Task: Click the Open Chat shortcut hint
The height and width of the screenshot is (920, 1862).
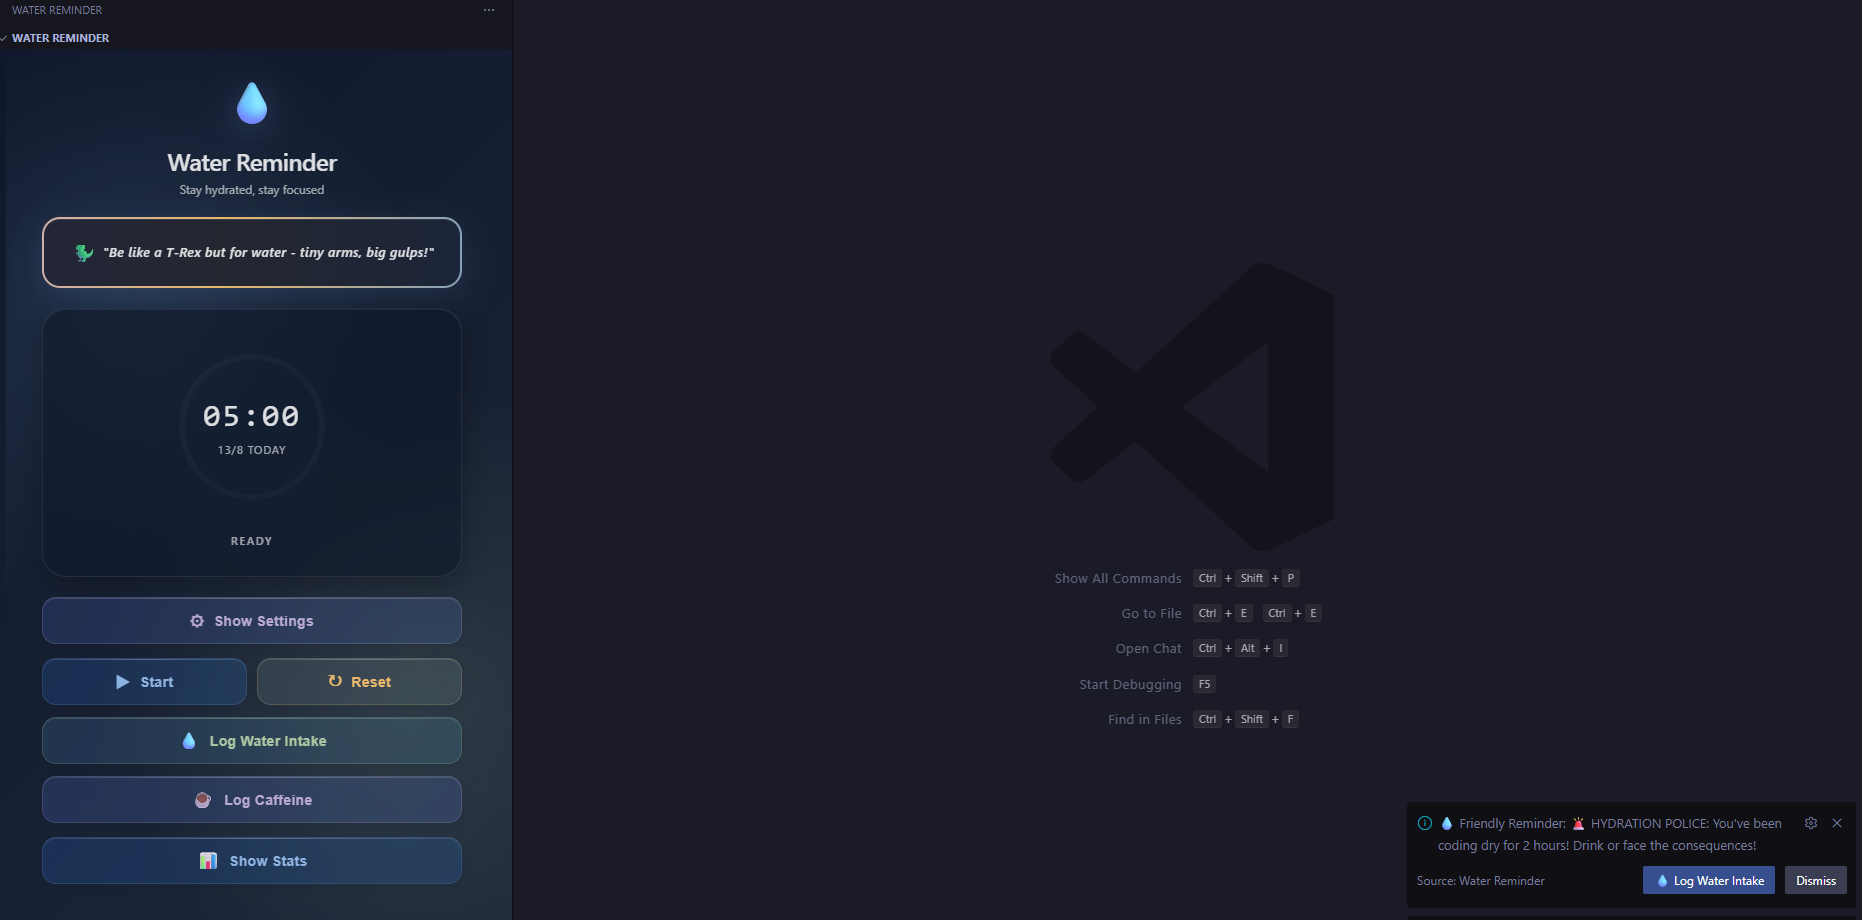Action: pos(1201,648)
